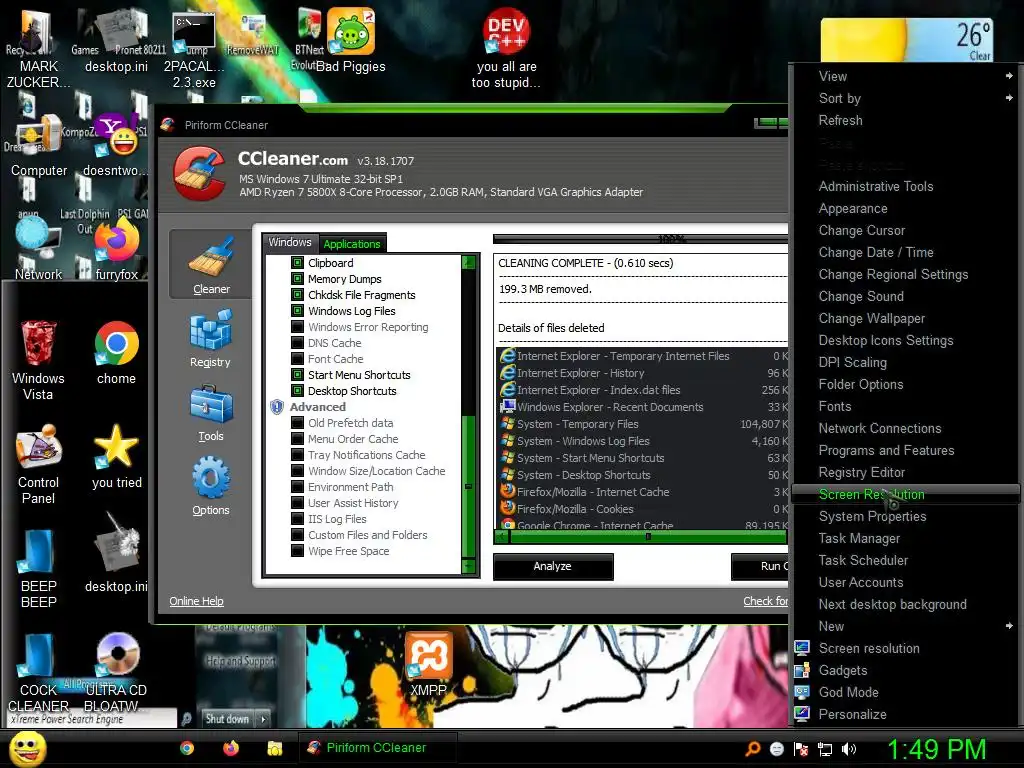1024x768 pixels.
Task: Open the Cleaner section in CCleaner sidebar
Action: (x=210, y=264)
